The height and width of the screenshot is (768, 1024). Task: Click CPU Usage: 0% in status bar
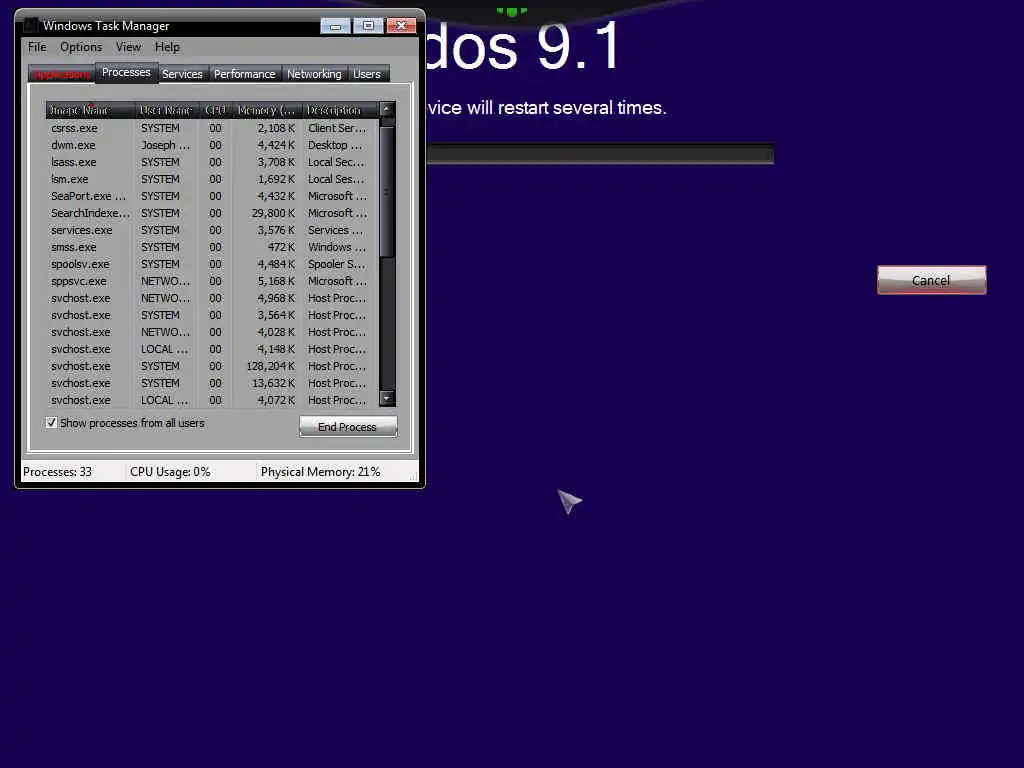pyautogui.click(x=170, y=472)
